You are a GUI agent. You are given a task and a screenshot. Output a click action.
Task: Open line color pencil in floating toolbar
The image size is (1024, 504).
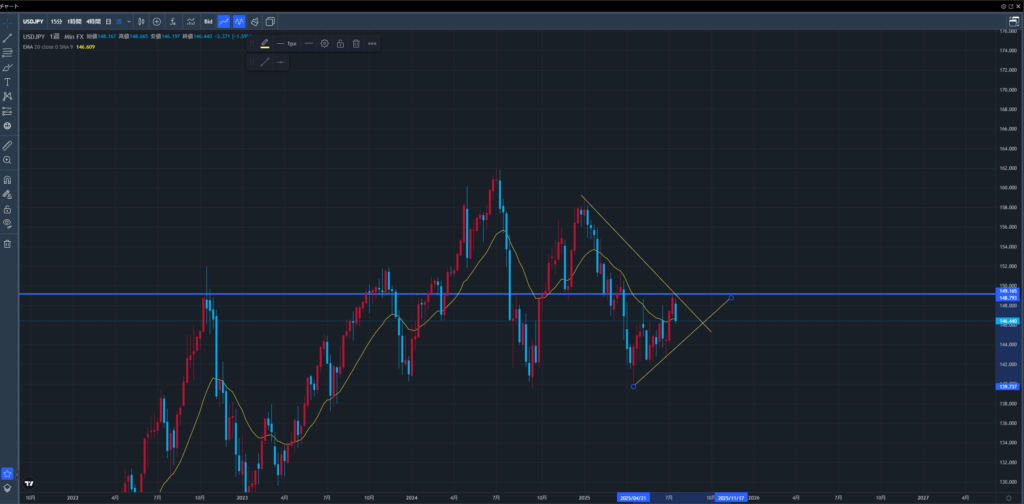[265, 44]
